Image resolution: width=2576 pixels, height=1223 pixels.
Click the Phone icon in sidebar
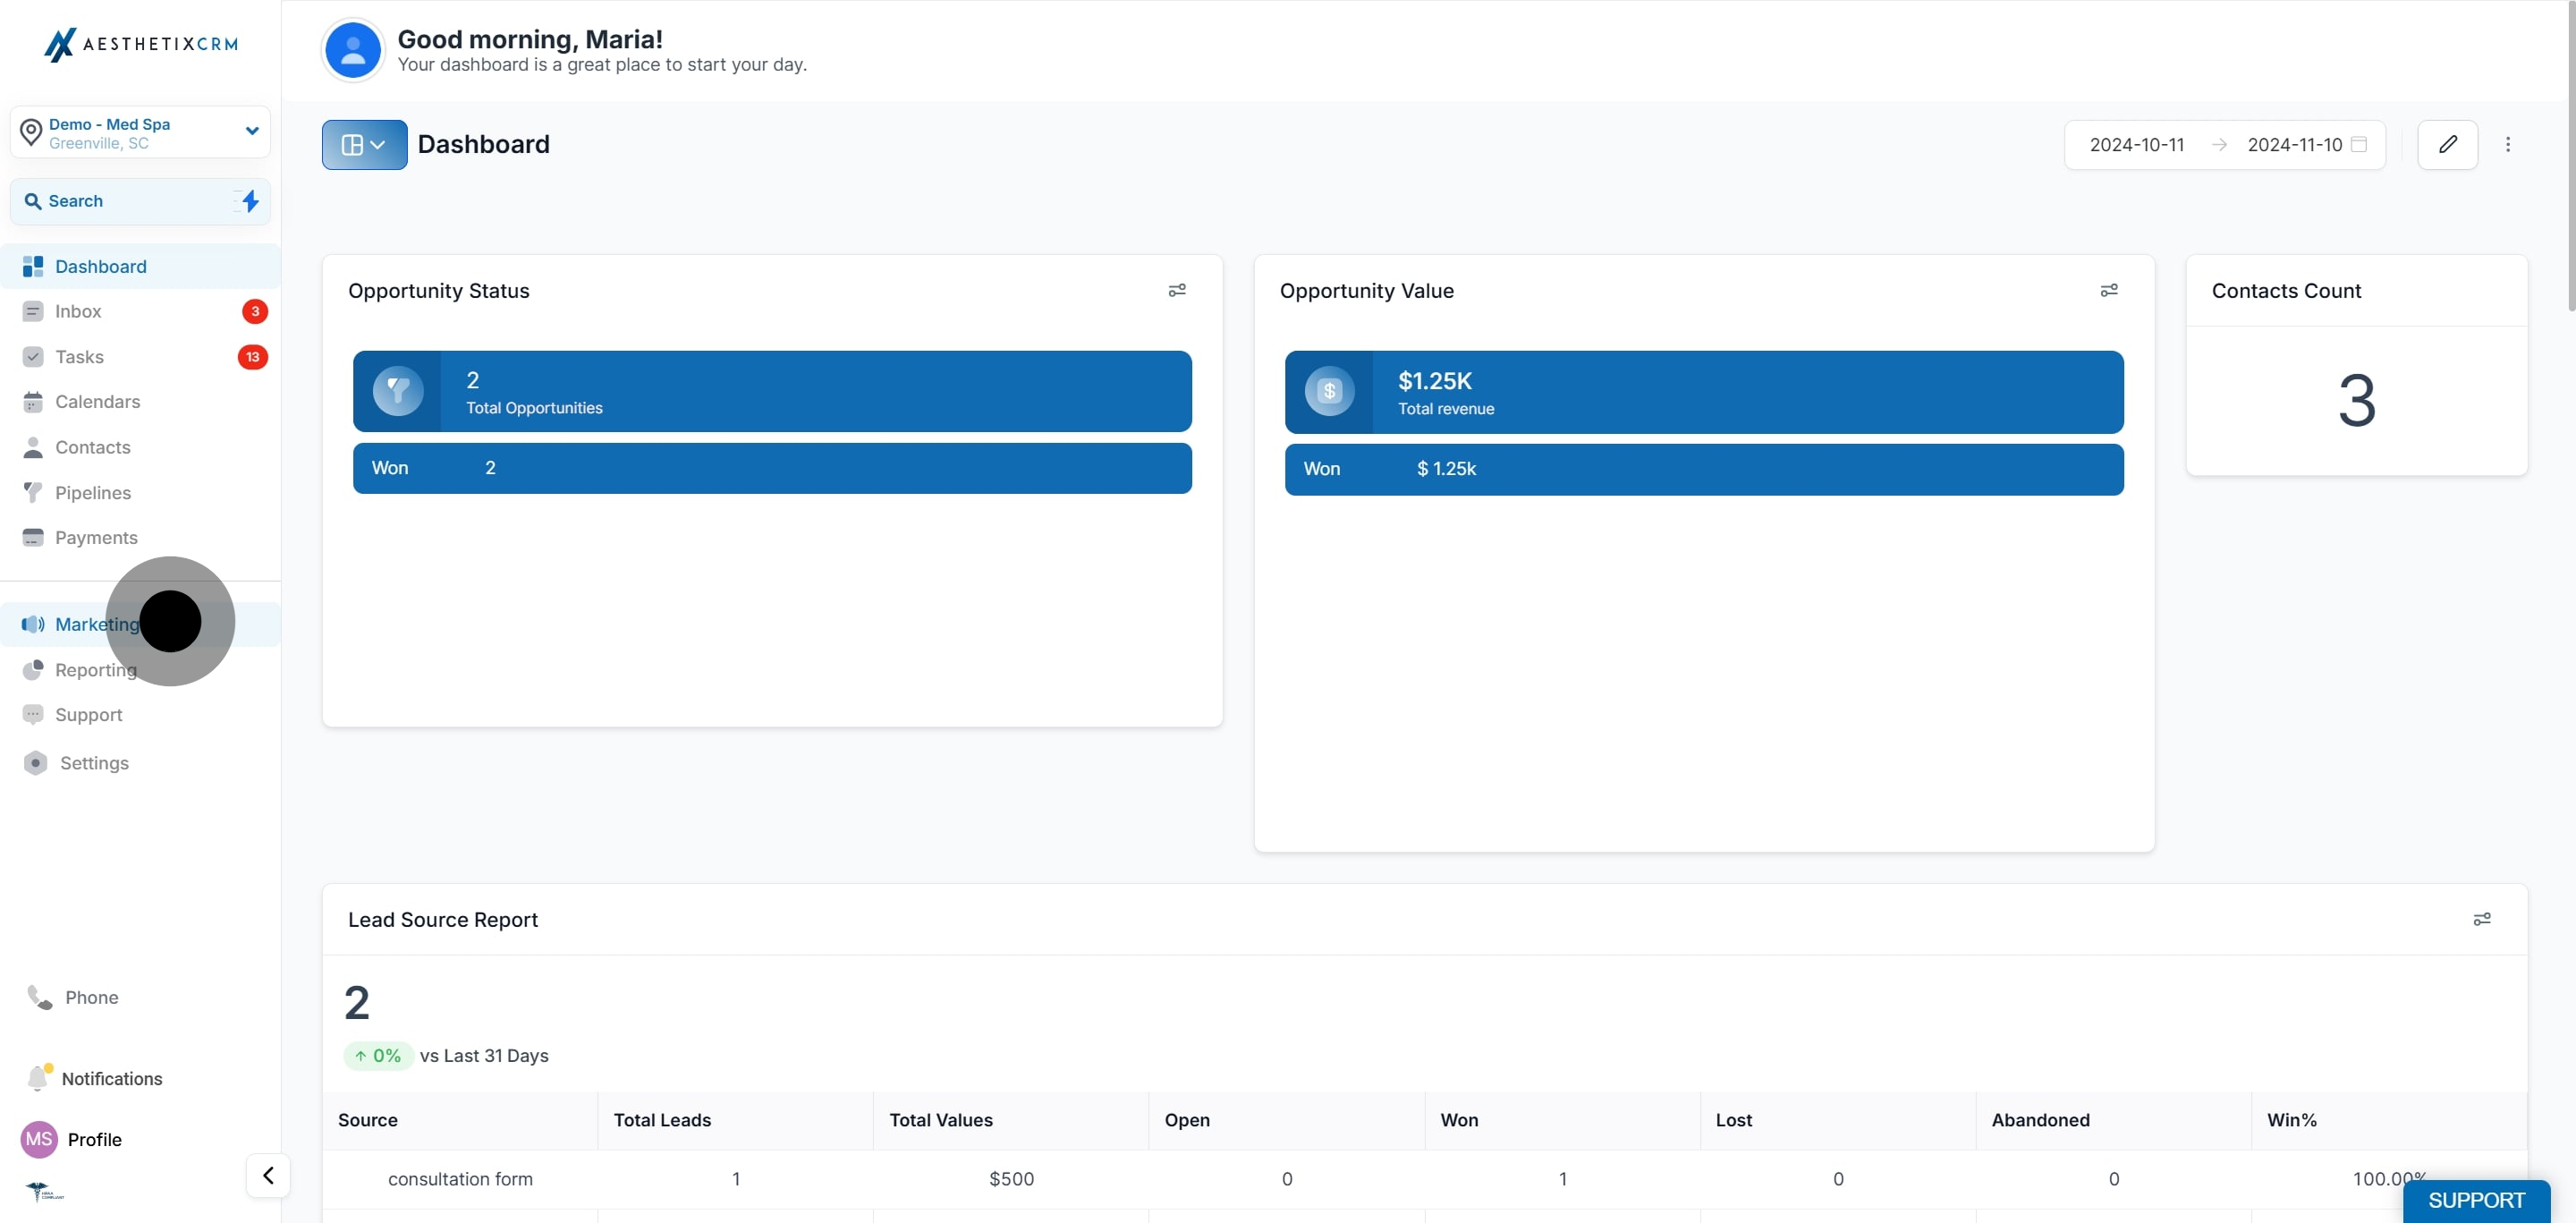coord(40,997)
